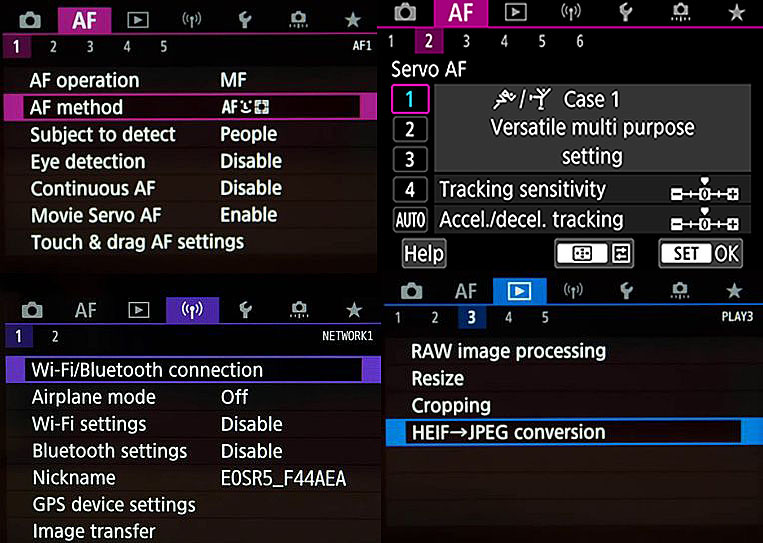This screenshot has width=763, height=543.
Task: Open the playback icon tab in NETWORK1 menu
Action: click(139, 310)
